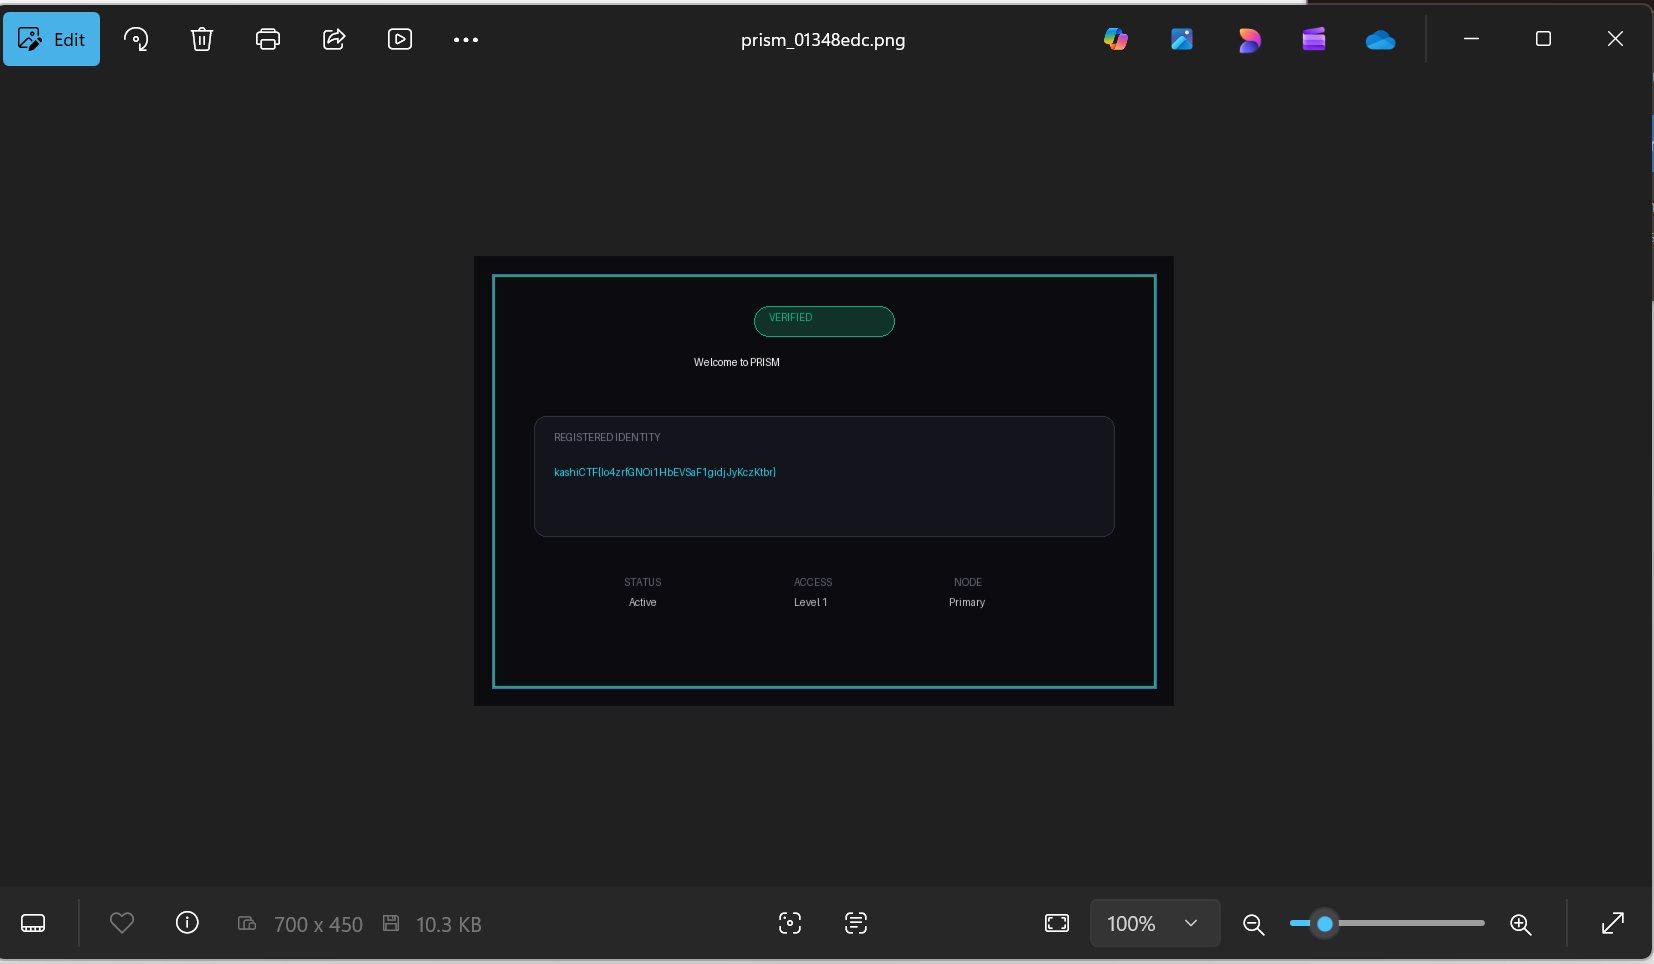The height and width of the screenshot is (964, 1654).
Task: Start slideshow with play icon
Action: point(400,39)
